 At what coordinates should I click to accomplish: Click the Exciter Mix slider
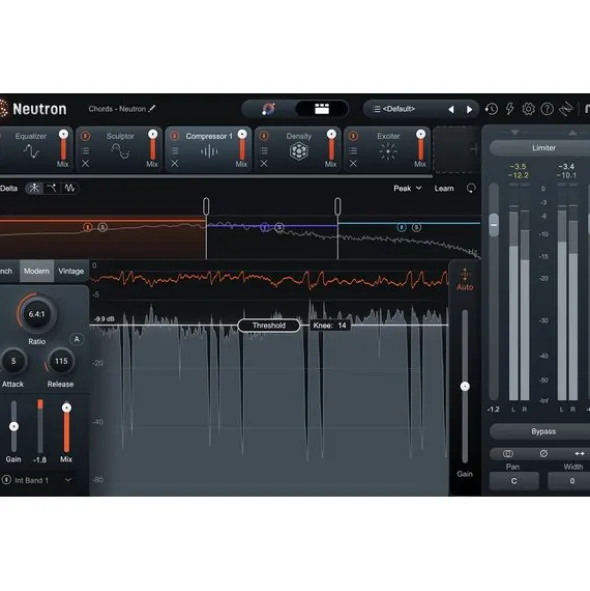coord(420,146)
